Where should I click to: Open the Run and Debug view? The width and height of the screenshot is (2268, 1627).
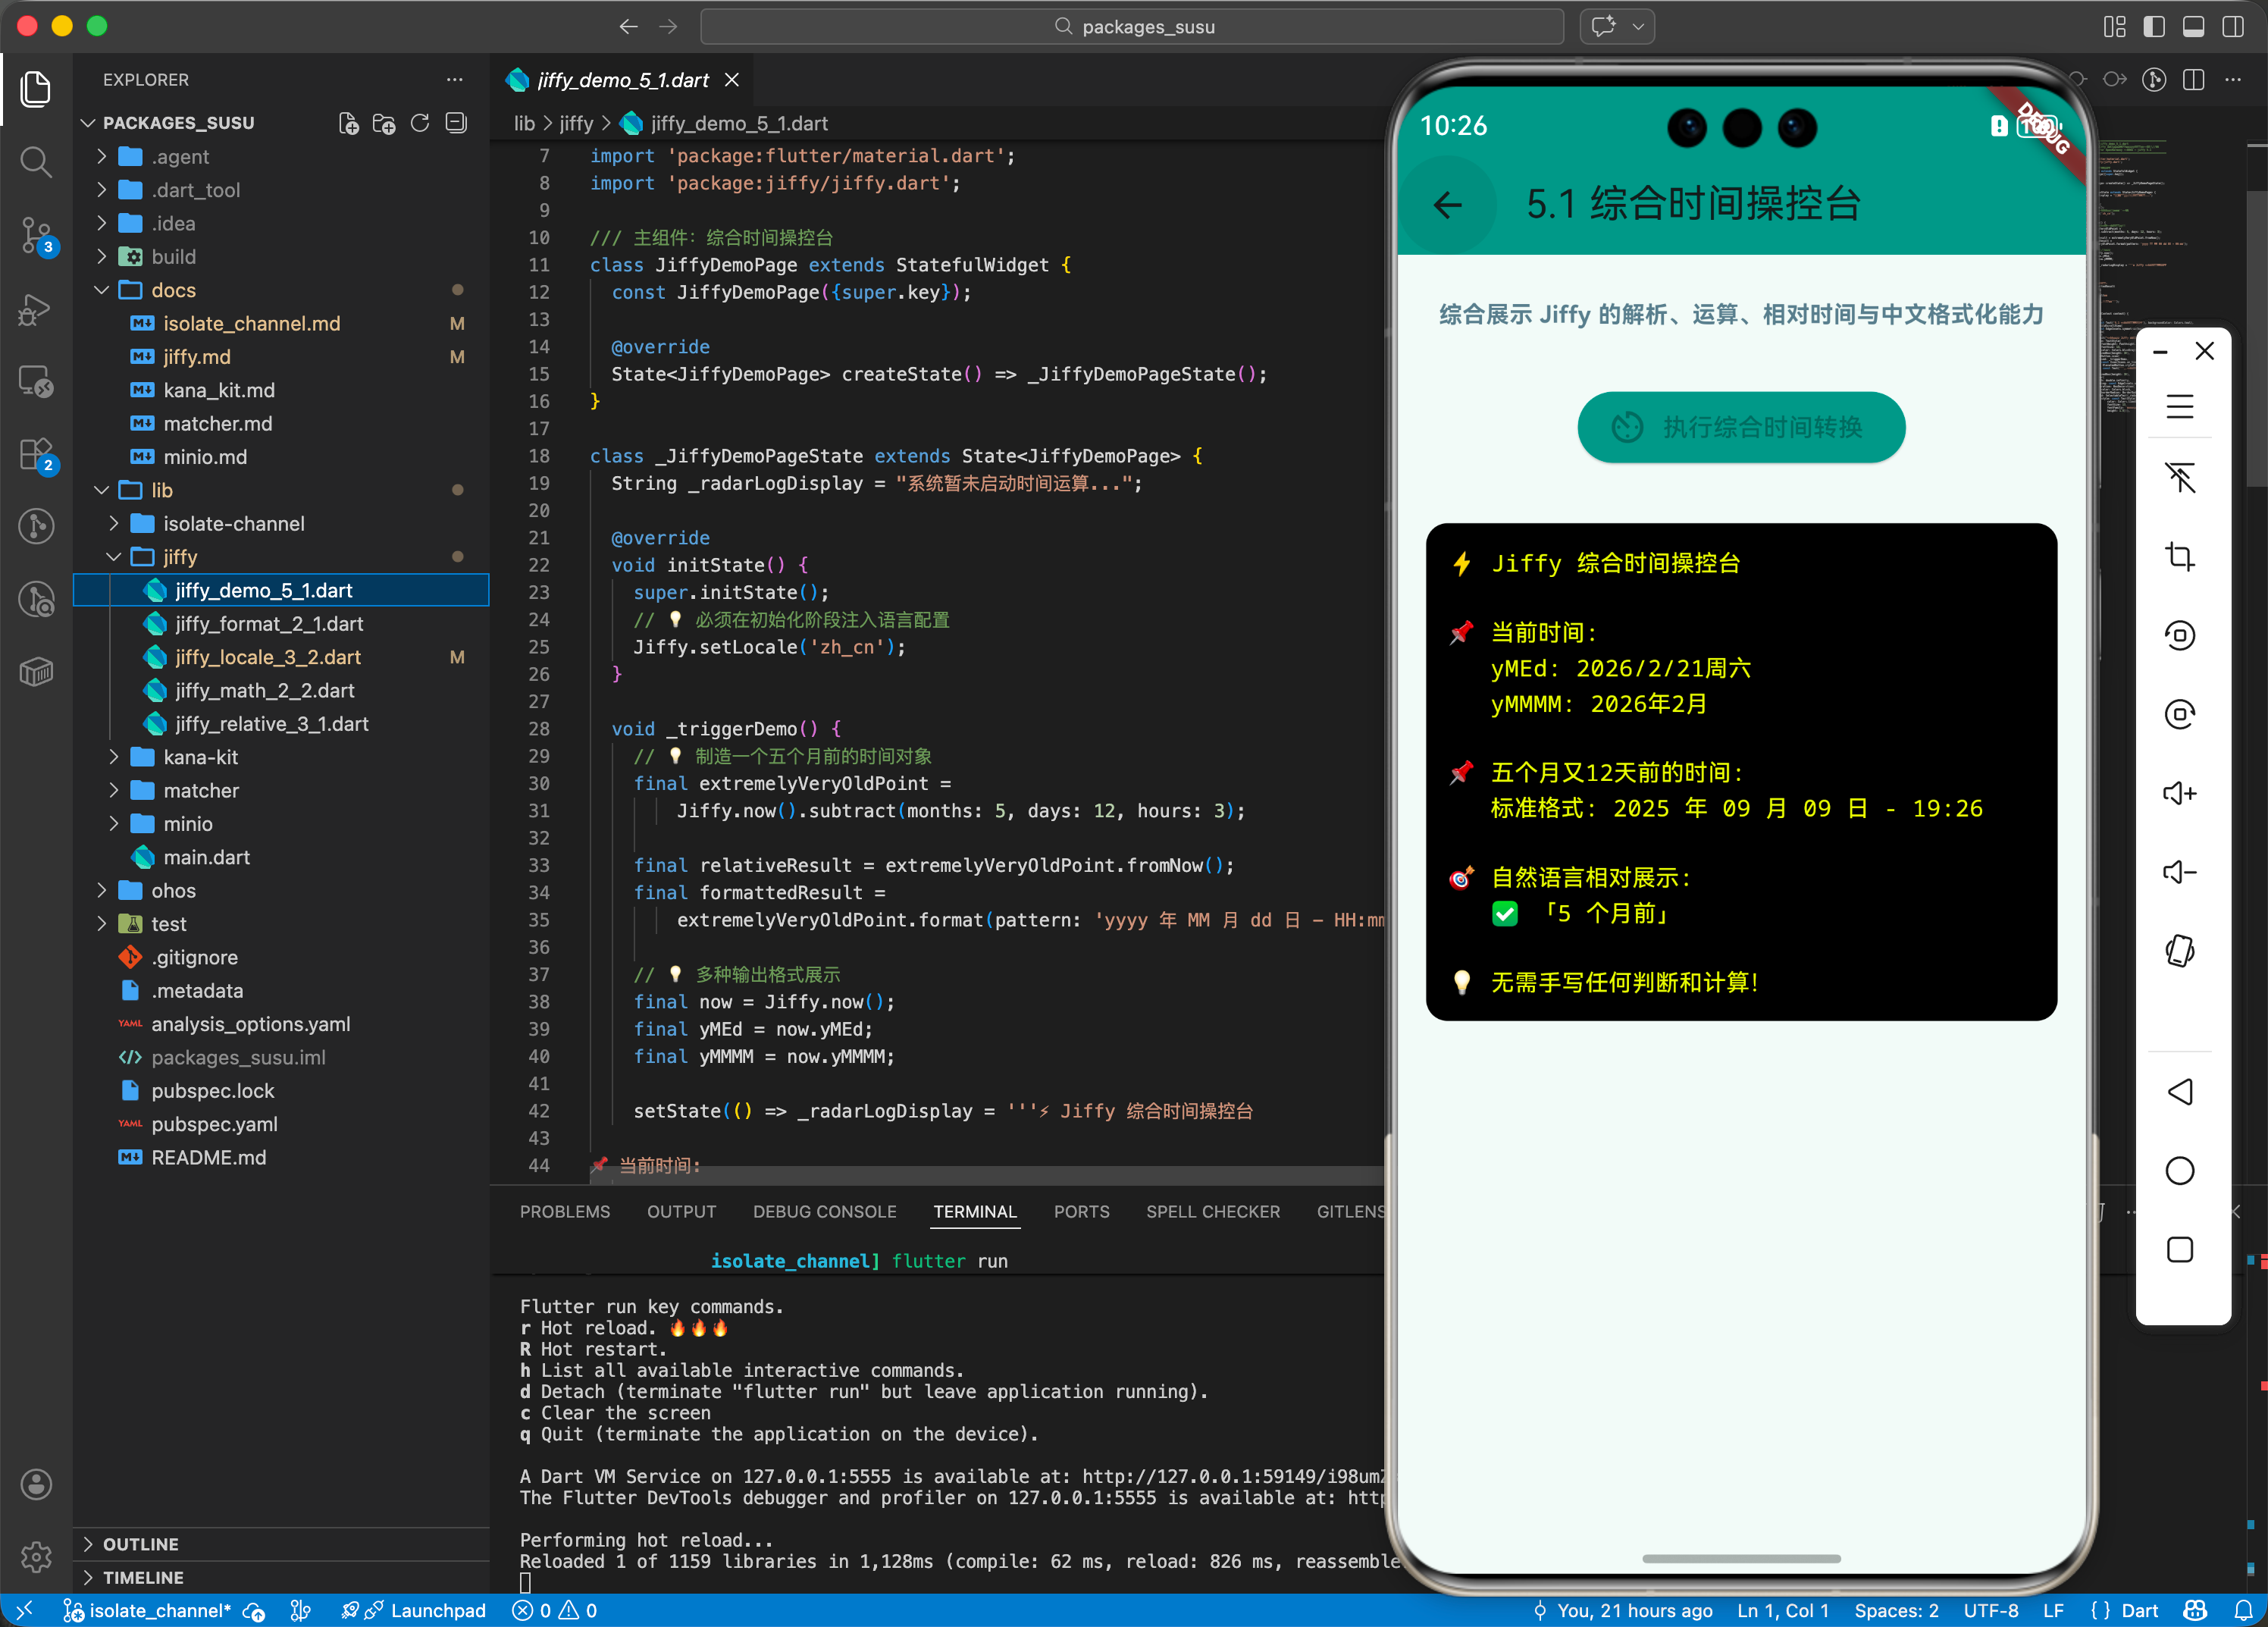(36, 309)
